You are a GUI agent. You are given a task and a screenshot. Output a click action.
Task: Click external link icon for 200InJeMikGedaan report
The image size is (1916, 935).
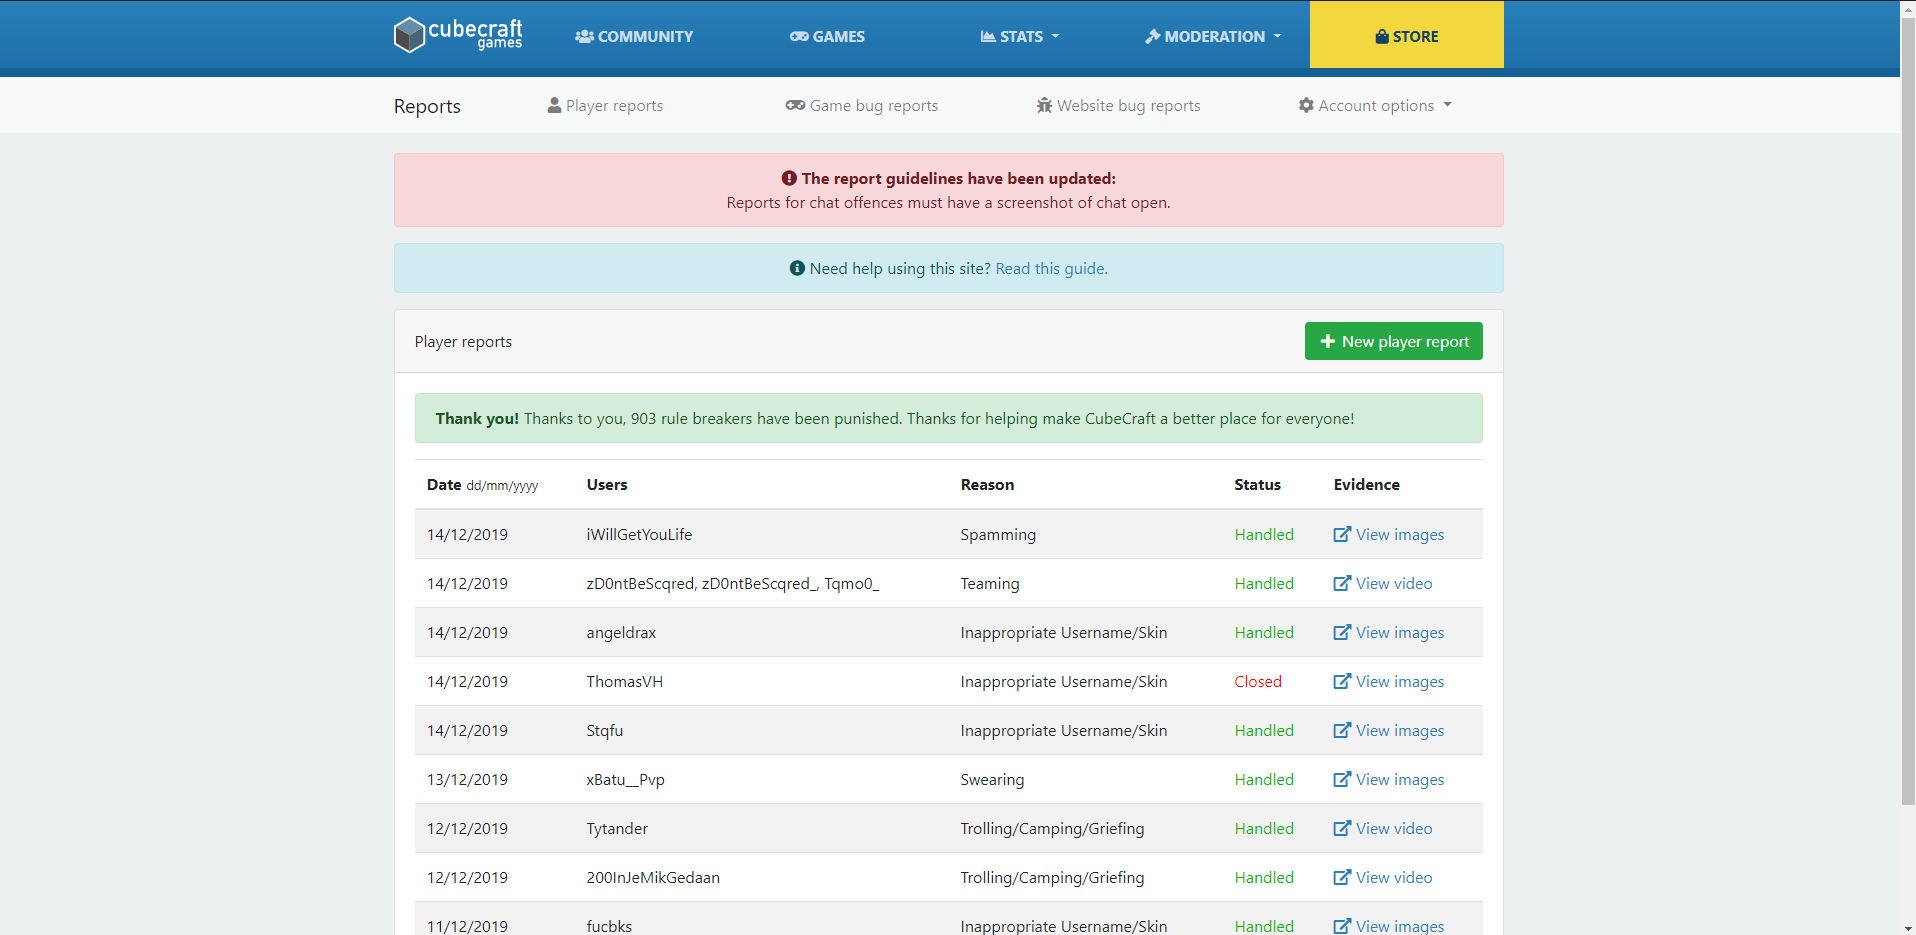pos(1342,877)
